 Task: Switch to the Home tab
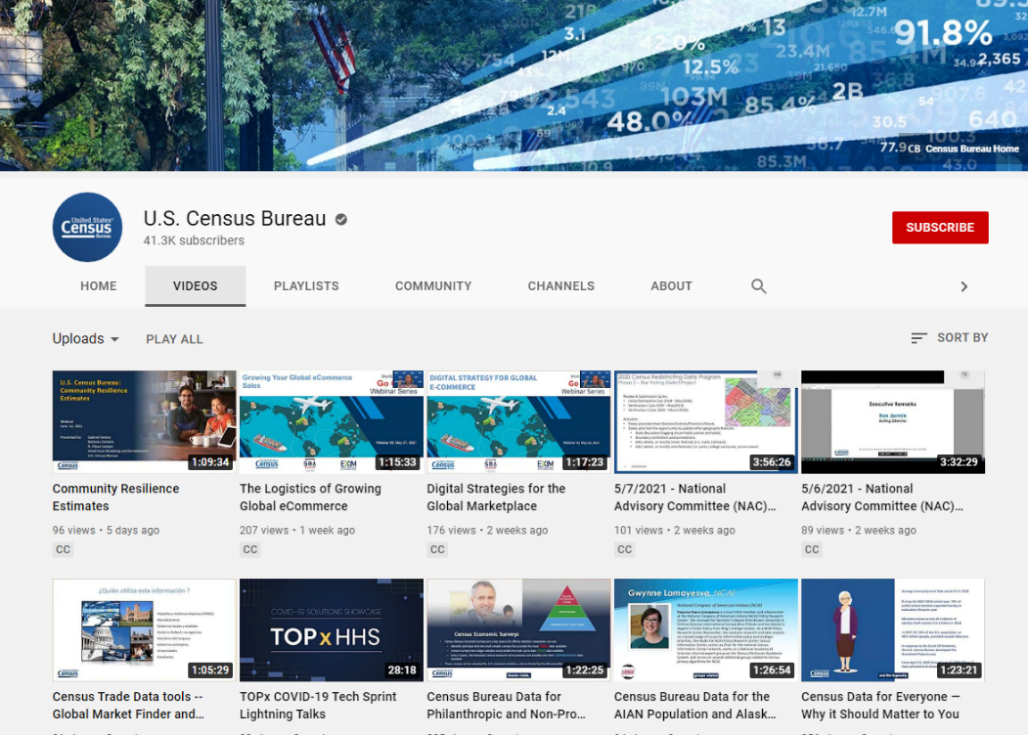98,286
